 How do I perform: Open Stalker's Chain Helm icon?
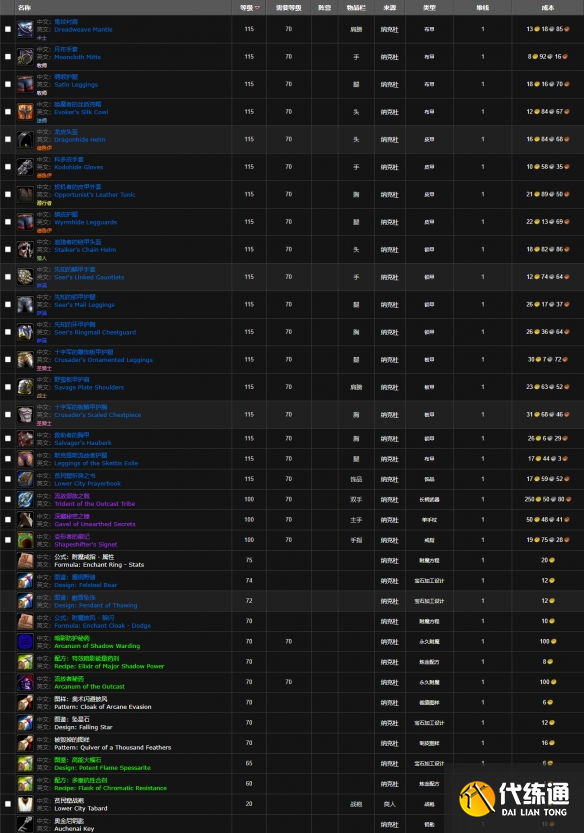pos(25,249)
